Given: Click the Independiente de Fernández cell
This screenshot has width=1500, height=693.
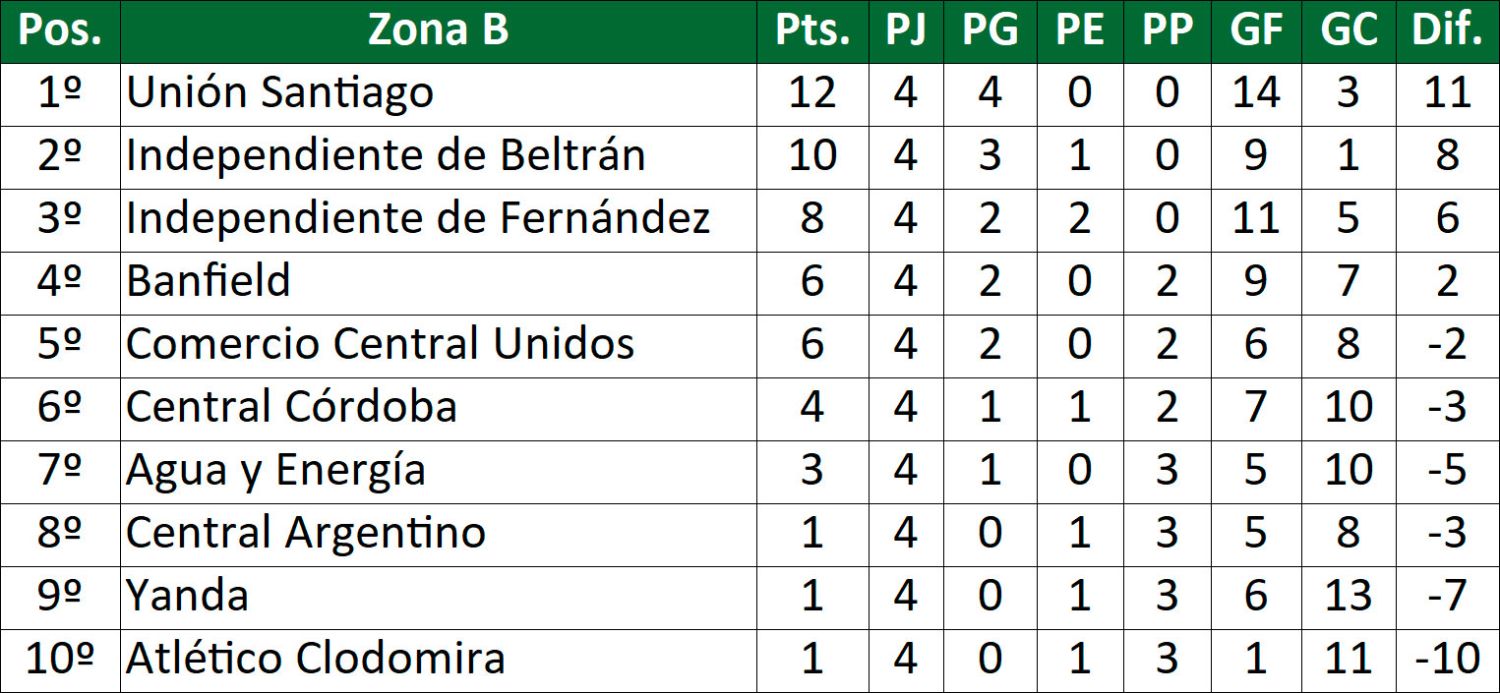Looking at the screenshot, I should point(418,220).
